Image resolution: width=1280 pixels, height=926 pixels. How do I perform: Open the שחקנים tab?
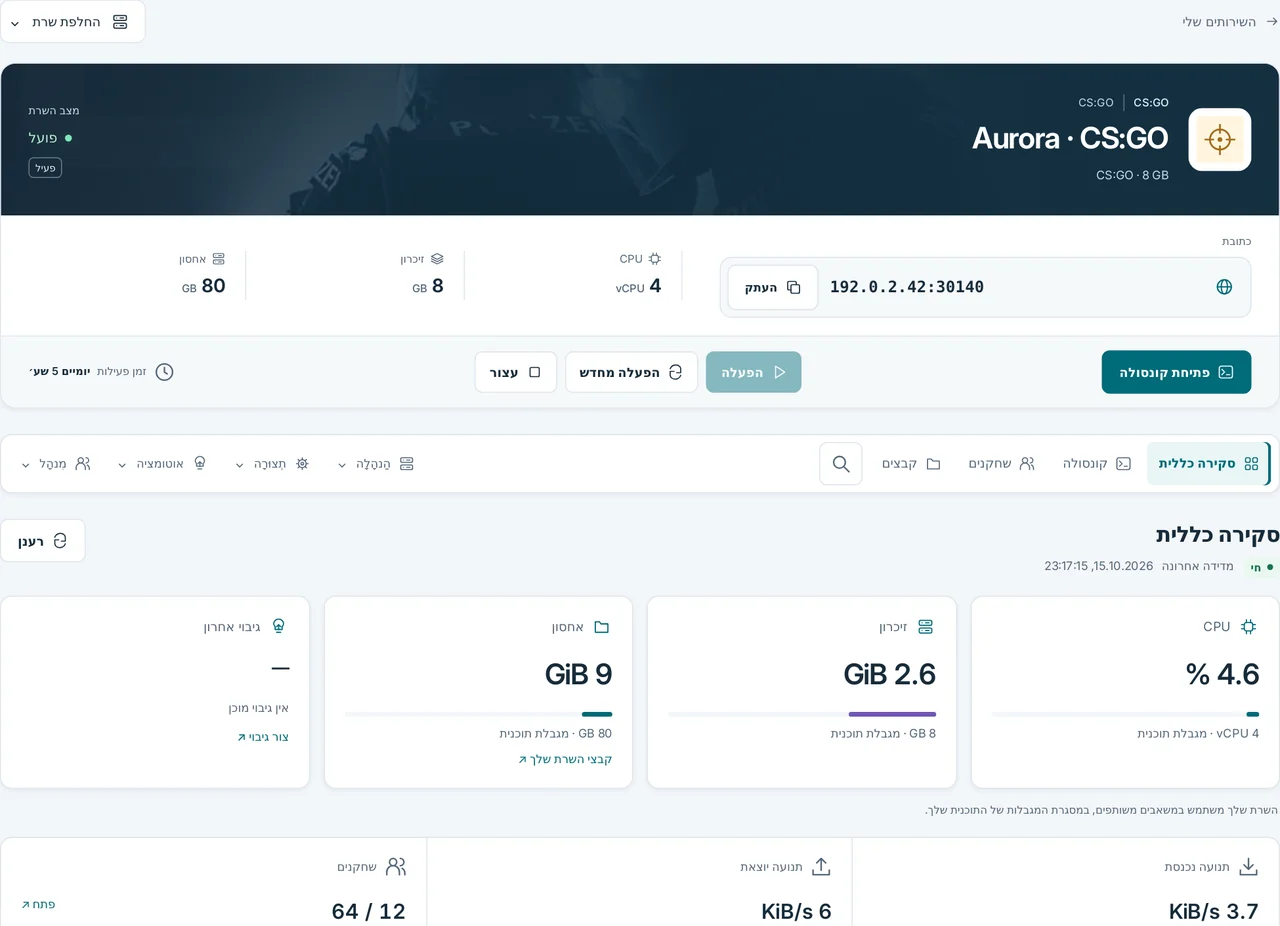click(1001, 464)
